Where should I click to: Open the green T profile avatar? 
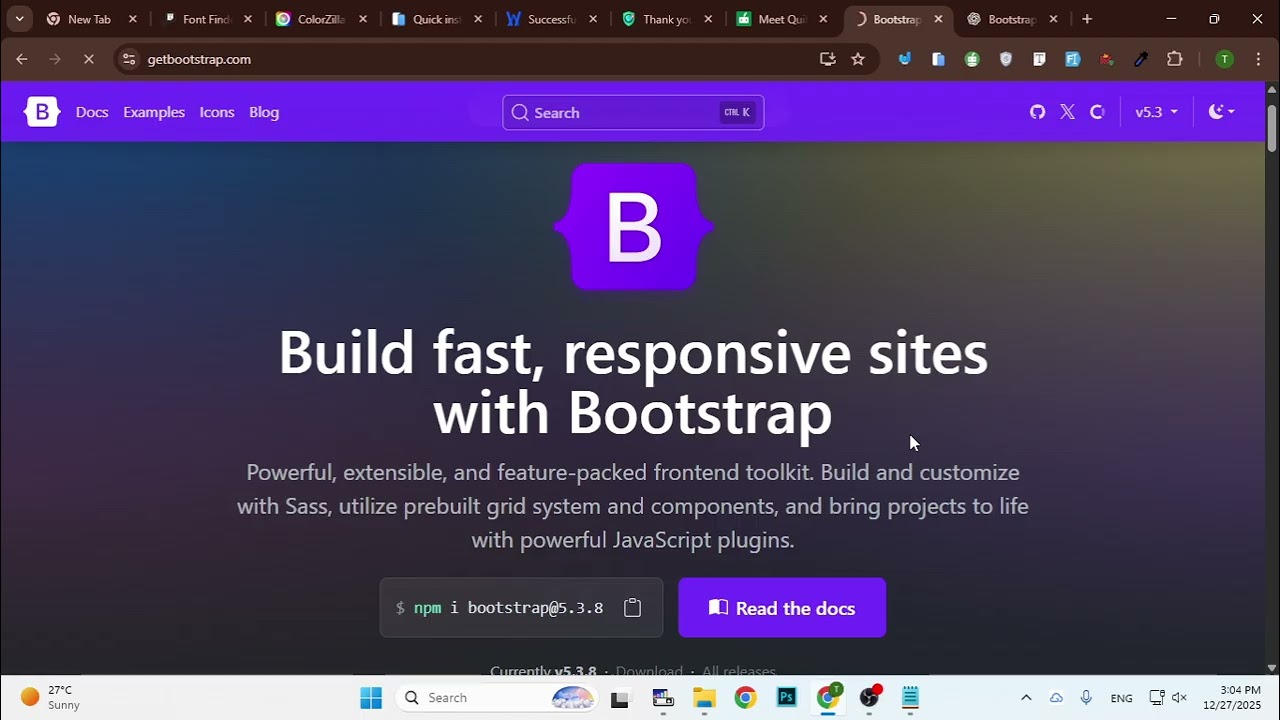click(1224, 59)
